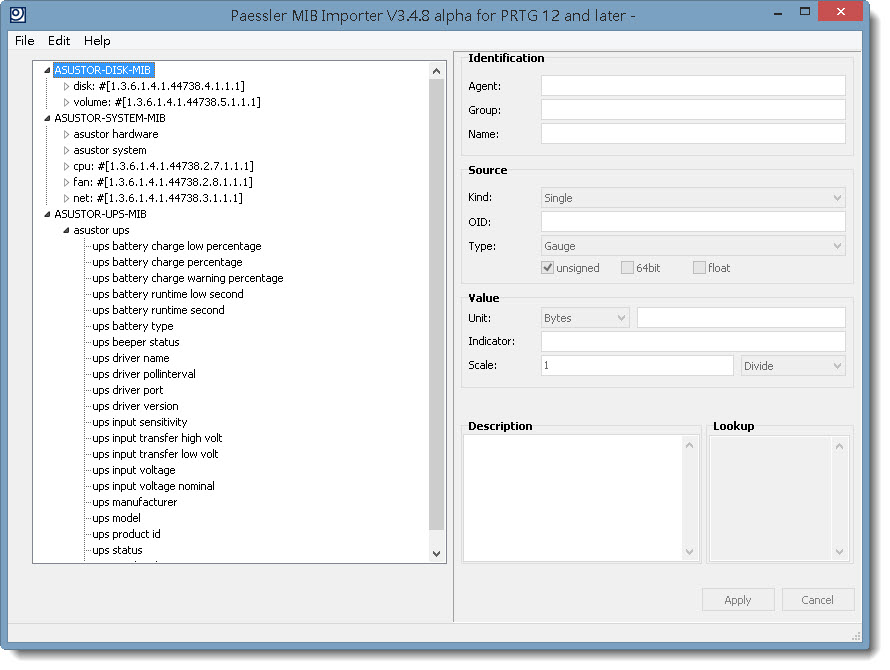Open the Type dropdown showing Gauge
The height and width of the screenshot is (670, 890).
693,246
